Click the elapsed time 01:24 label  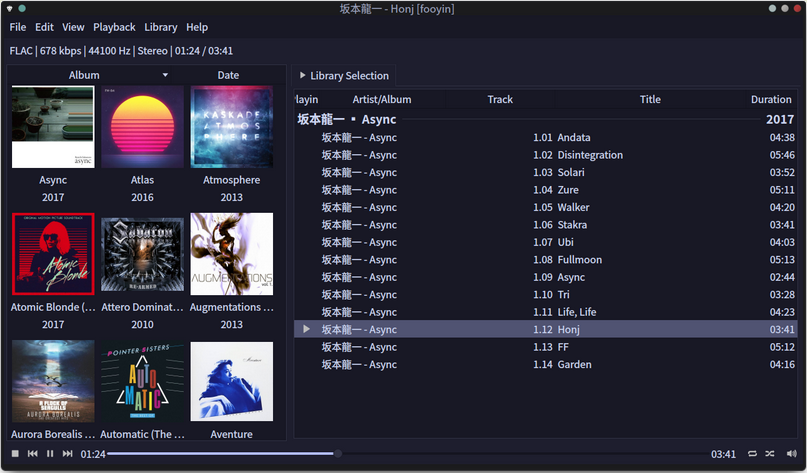pyautogui.click(x=93, y=454)
